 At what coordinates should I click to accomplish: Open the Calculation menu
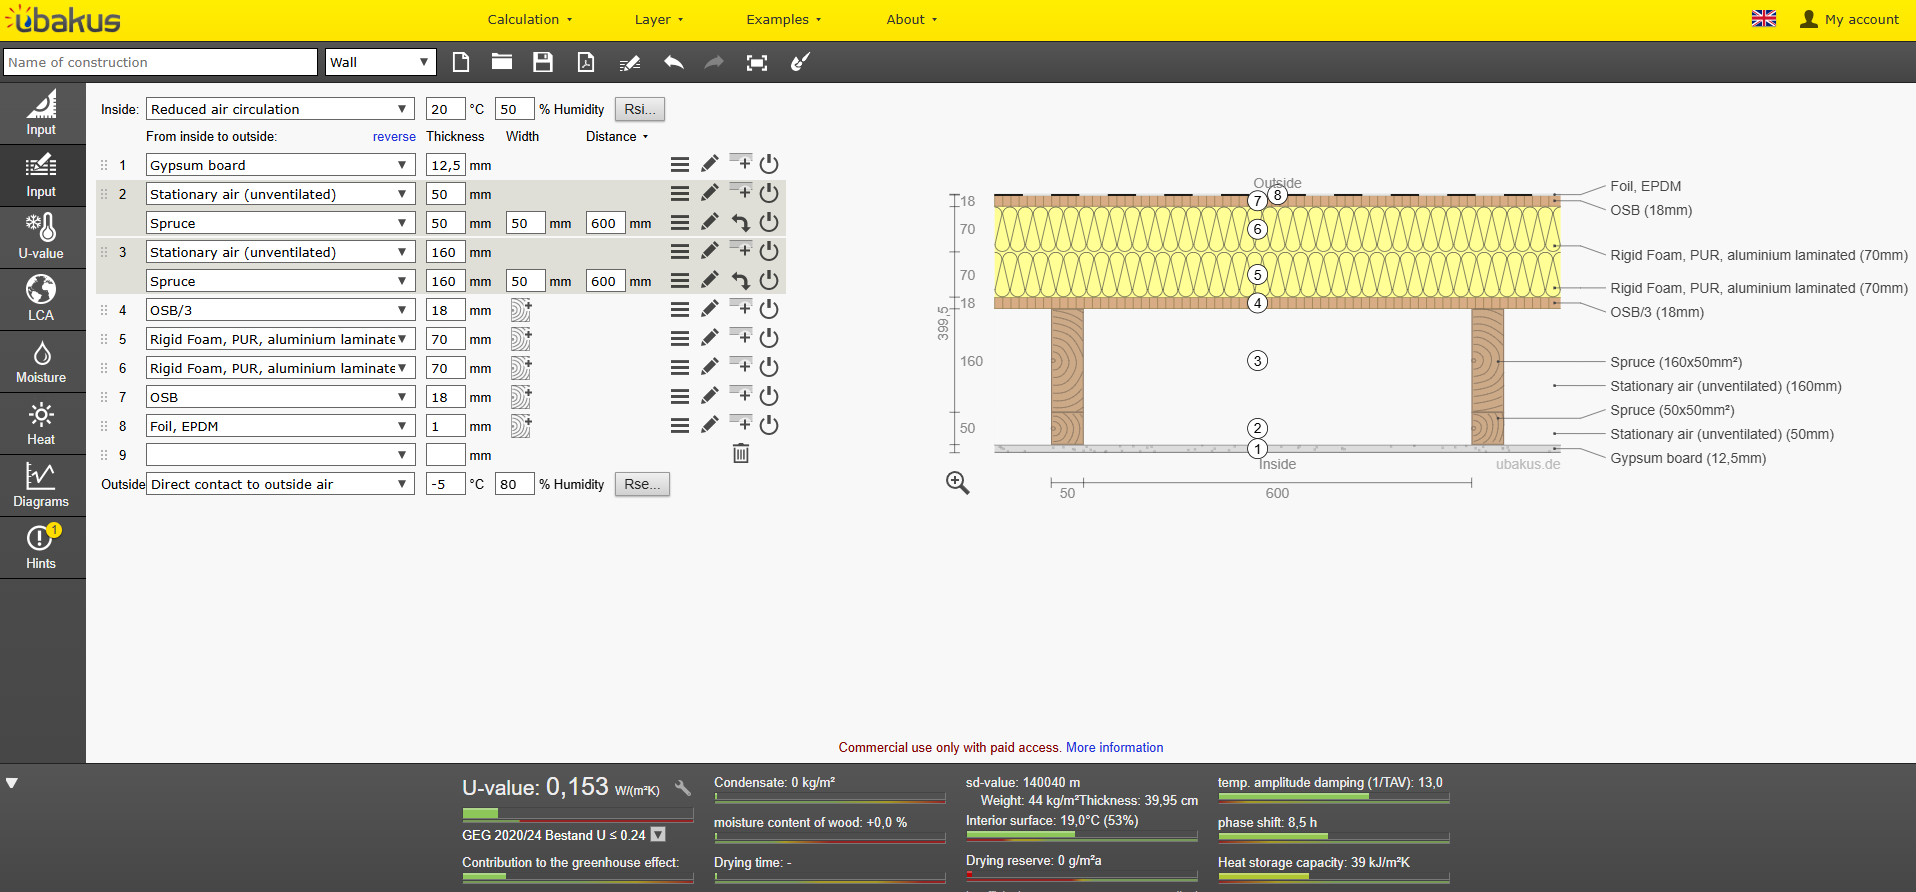click(530, 19)
